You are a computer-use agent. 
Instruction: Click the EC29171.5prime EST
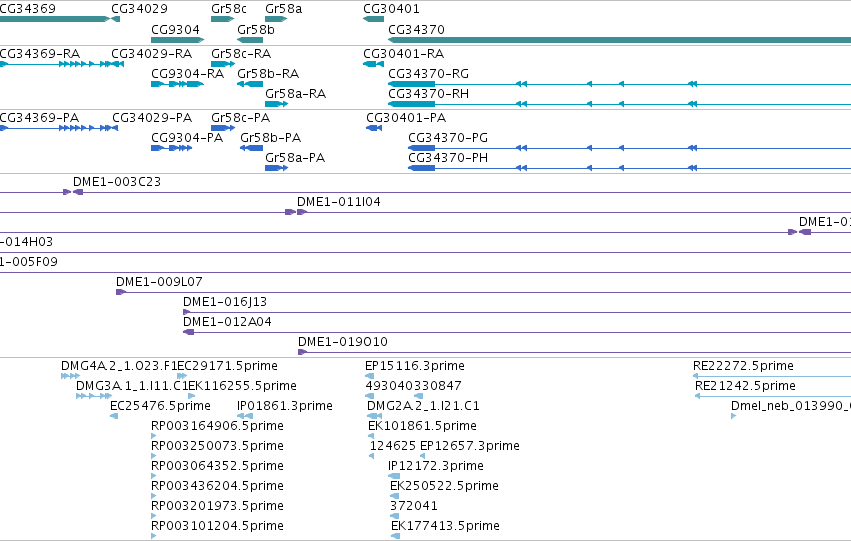tap(182, 376)
